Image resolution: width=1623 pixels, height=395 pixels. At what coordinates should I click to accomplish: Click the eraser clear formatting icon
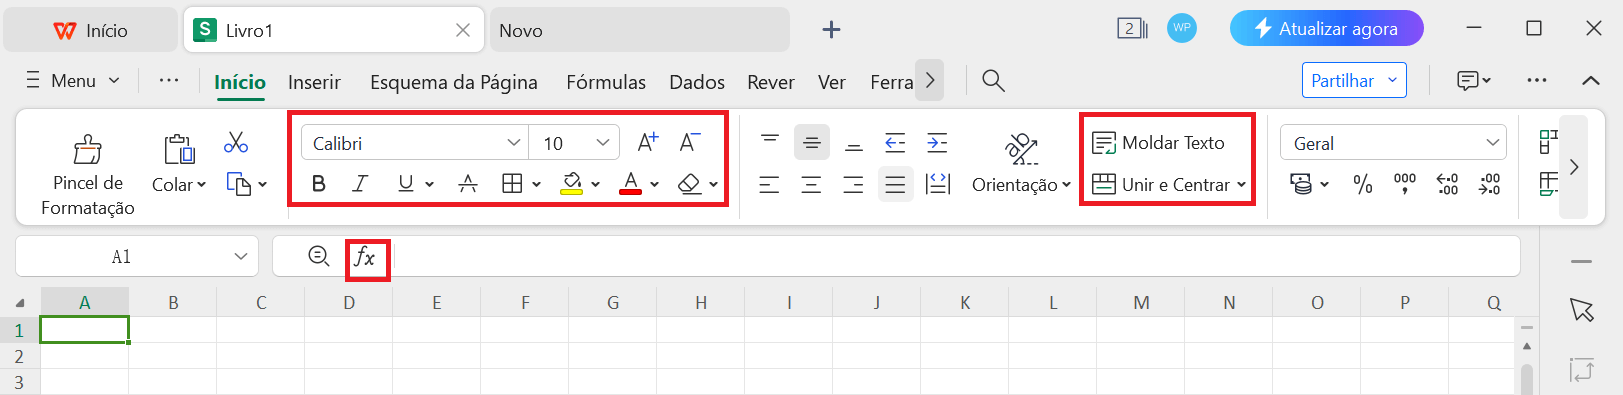coord(689,184)
